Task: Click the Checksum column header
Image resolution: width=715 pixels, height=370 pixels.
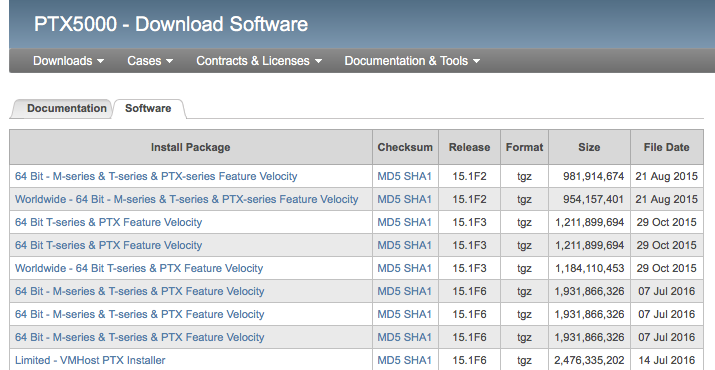Action: pos(405,147)
